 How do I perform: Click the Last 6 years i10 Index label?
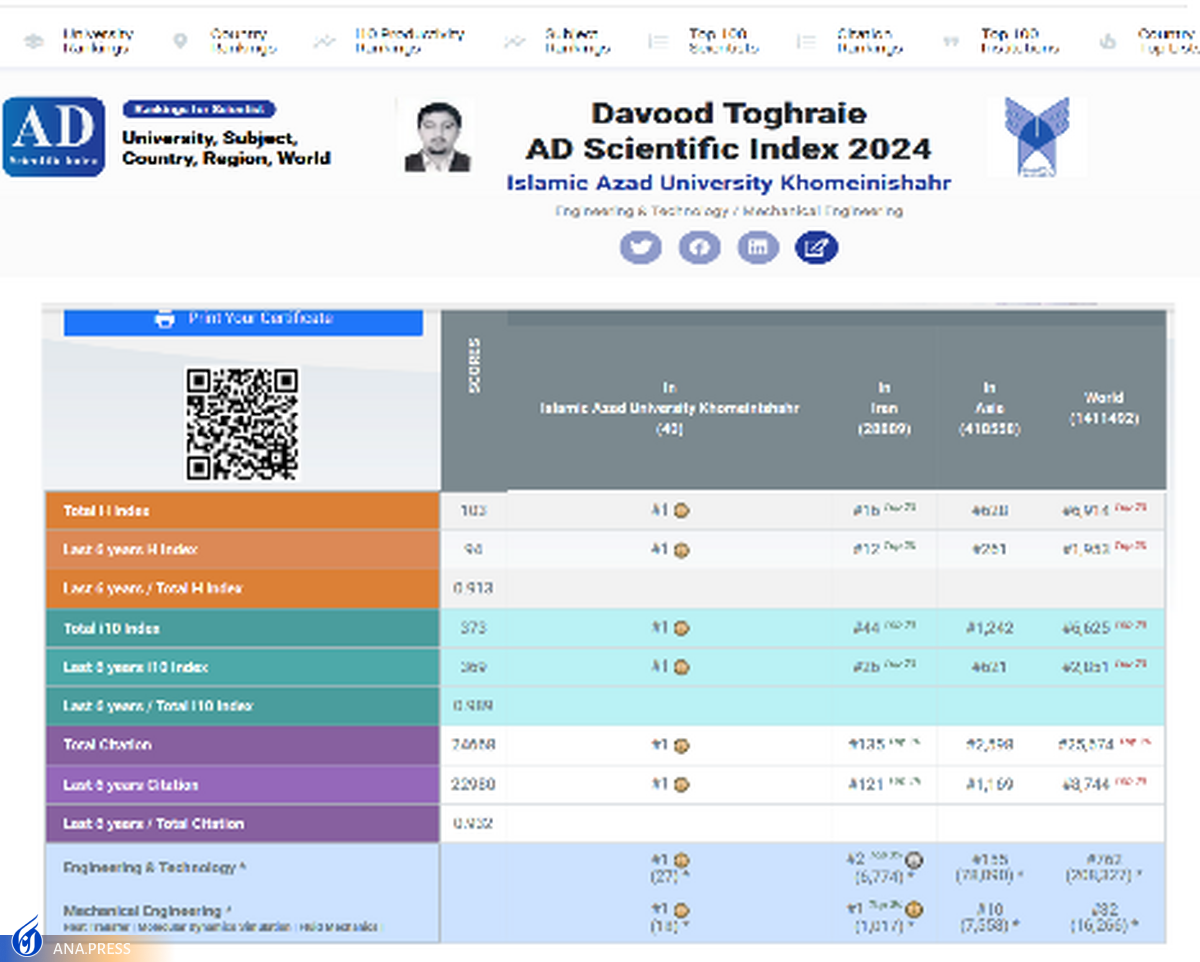coord(136,667)
